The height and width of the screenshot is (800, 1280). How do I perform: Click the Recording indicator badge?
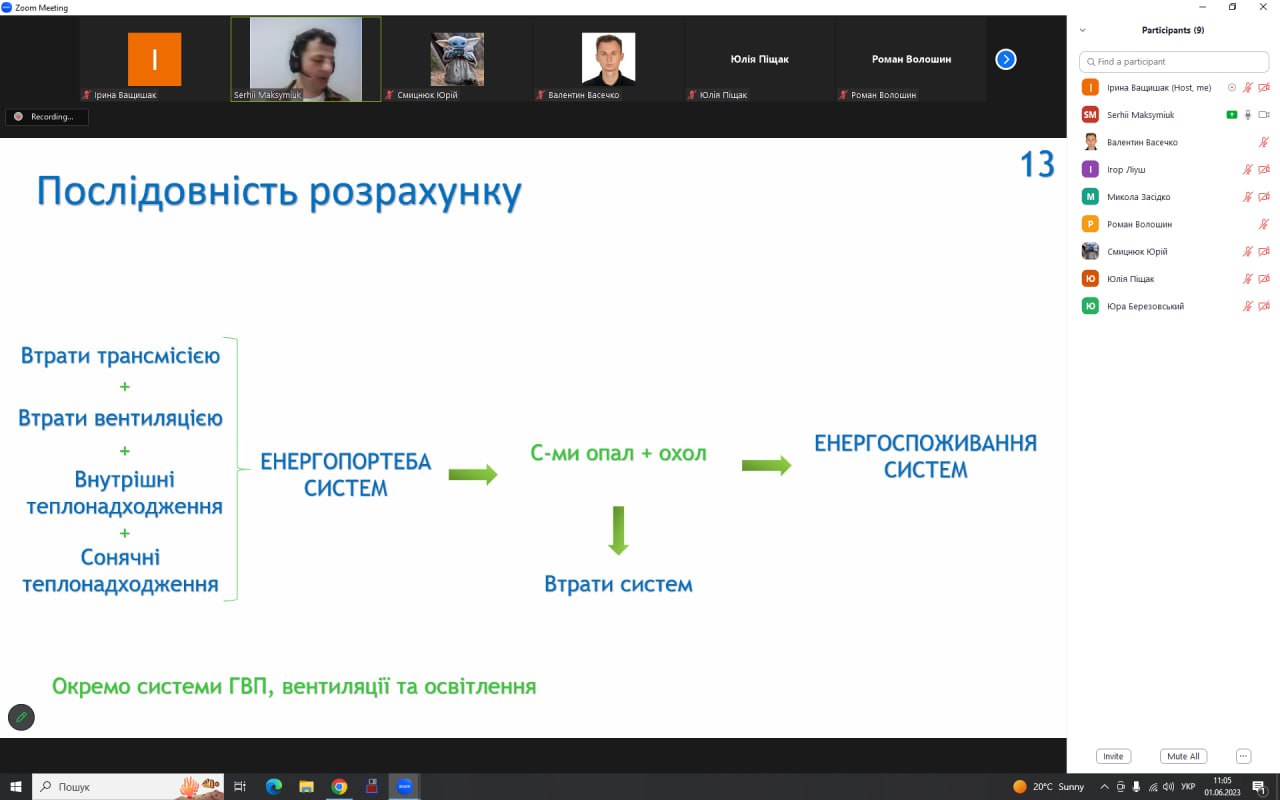coord(46,117)
